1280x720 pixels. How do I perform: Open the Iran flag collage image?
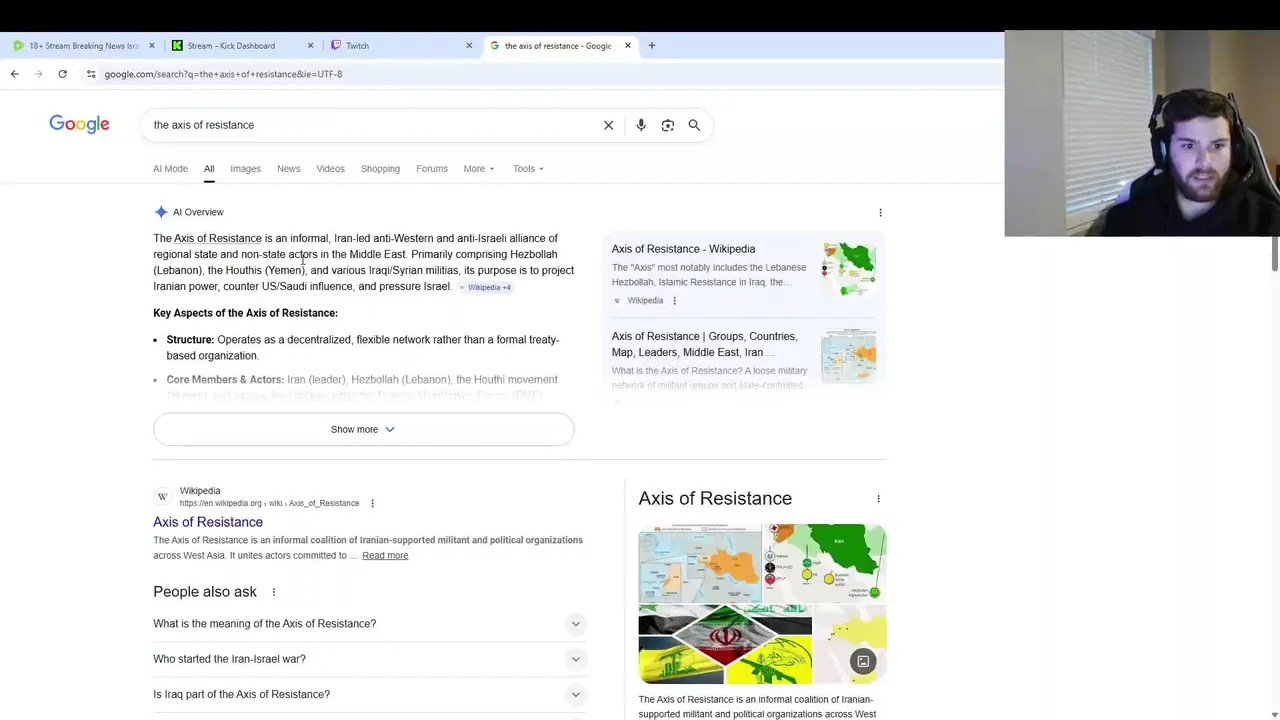(x=725, y=645)
